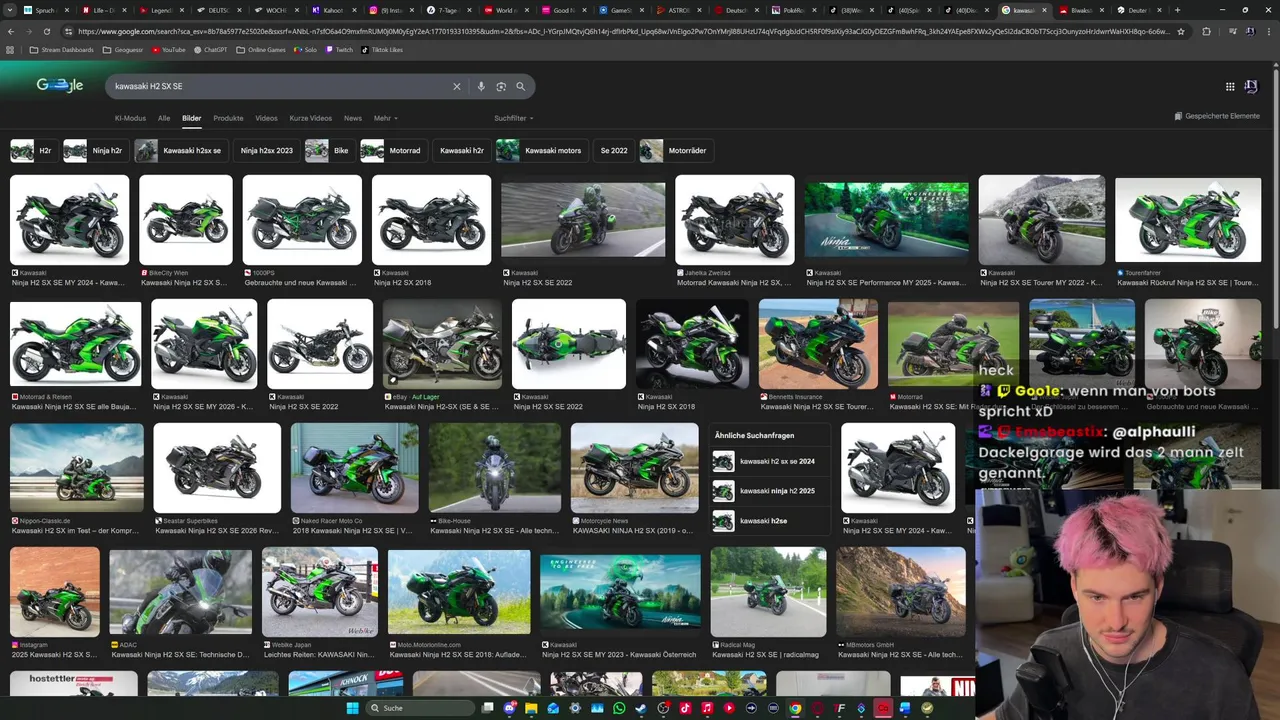Open Apple Music from the taskbar

pyautogui.click(x=707, y=708)
